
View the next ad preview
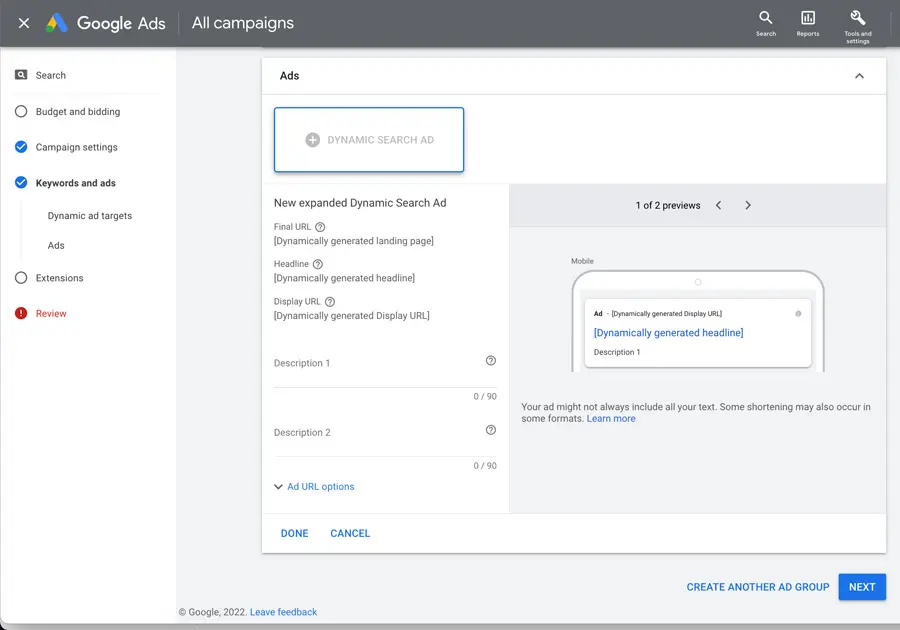point(748,205)
